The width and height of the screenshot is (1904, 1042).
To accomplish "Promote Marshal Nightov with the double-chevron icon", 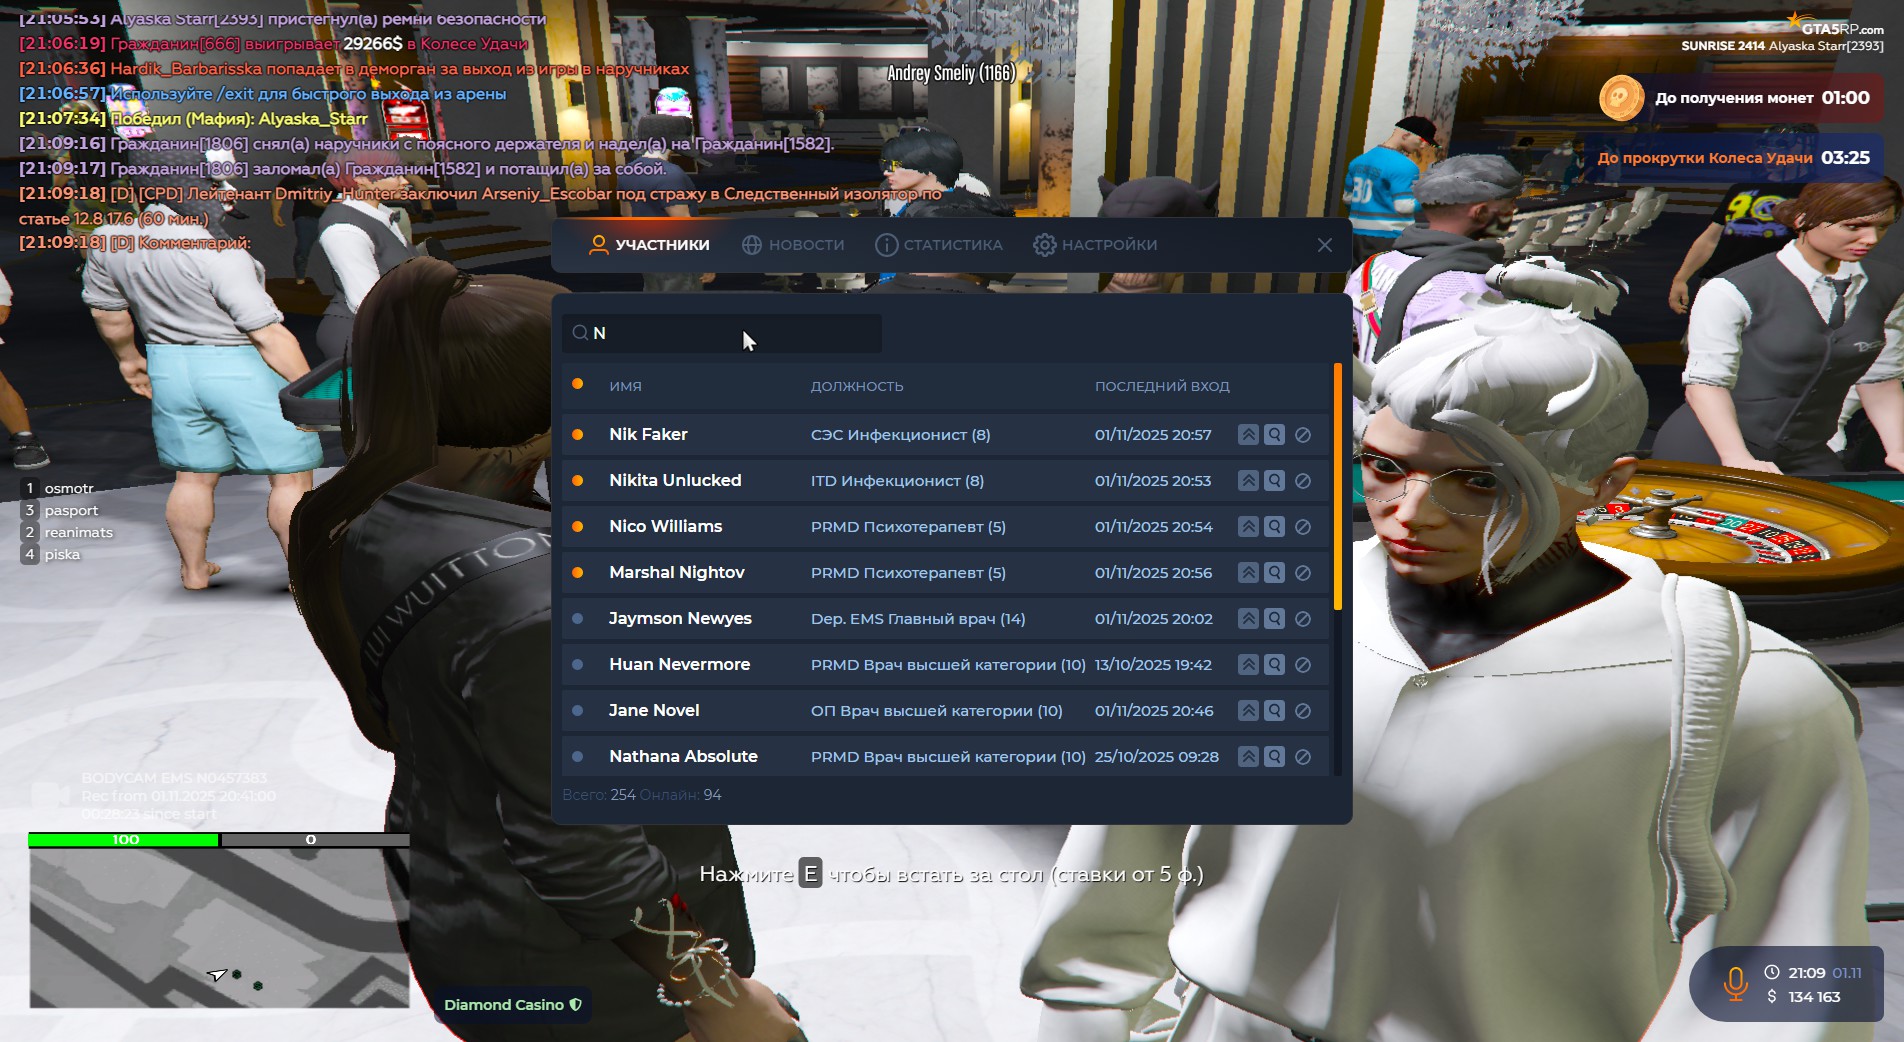I will click(x=1248, y=573).
